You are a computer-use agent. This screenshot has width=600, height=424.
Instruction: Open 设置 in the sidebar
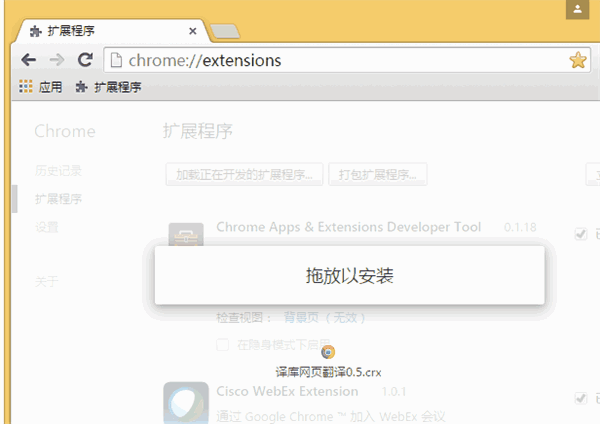click(x=47, y=227)
